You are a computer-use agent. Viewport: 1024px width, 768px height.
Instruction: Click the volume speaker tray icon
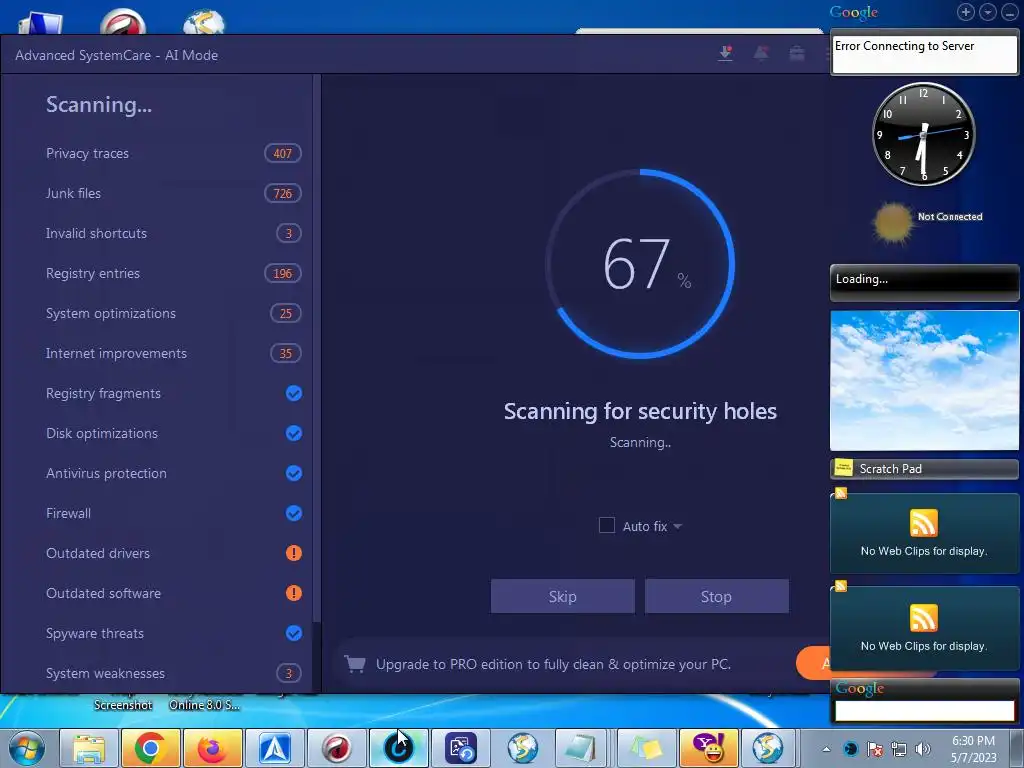click(923, 749)
